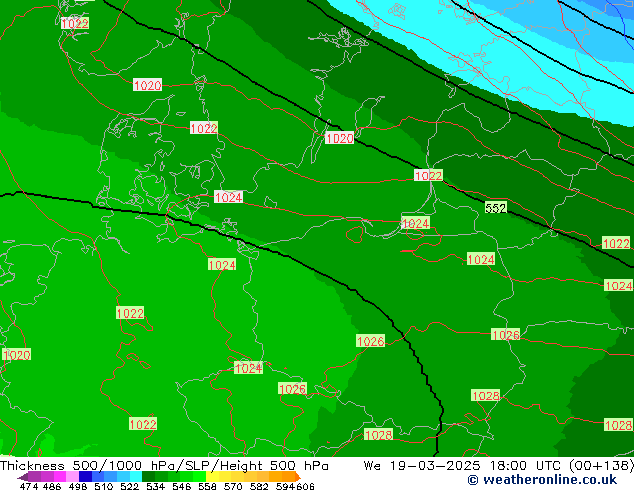Click the 486 legend value
The width and height of the screenshot is (634, 490).
pos(52,486)
